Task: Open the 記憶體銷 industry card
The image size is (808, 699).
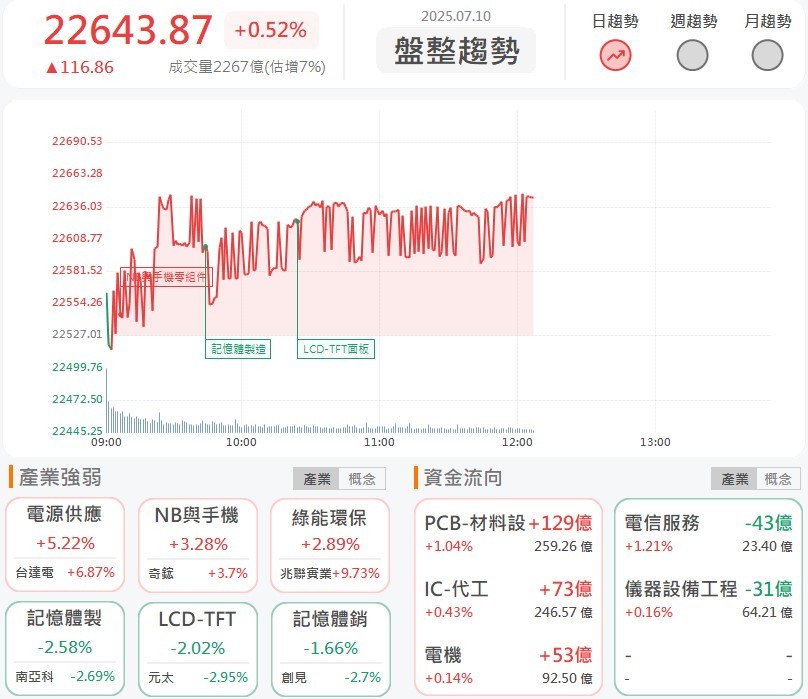Action: click(330, 649)
